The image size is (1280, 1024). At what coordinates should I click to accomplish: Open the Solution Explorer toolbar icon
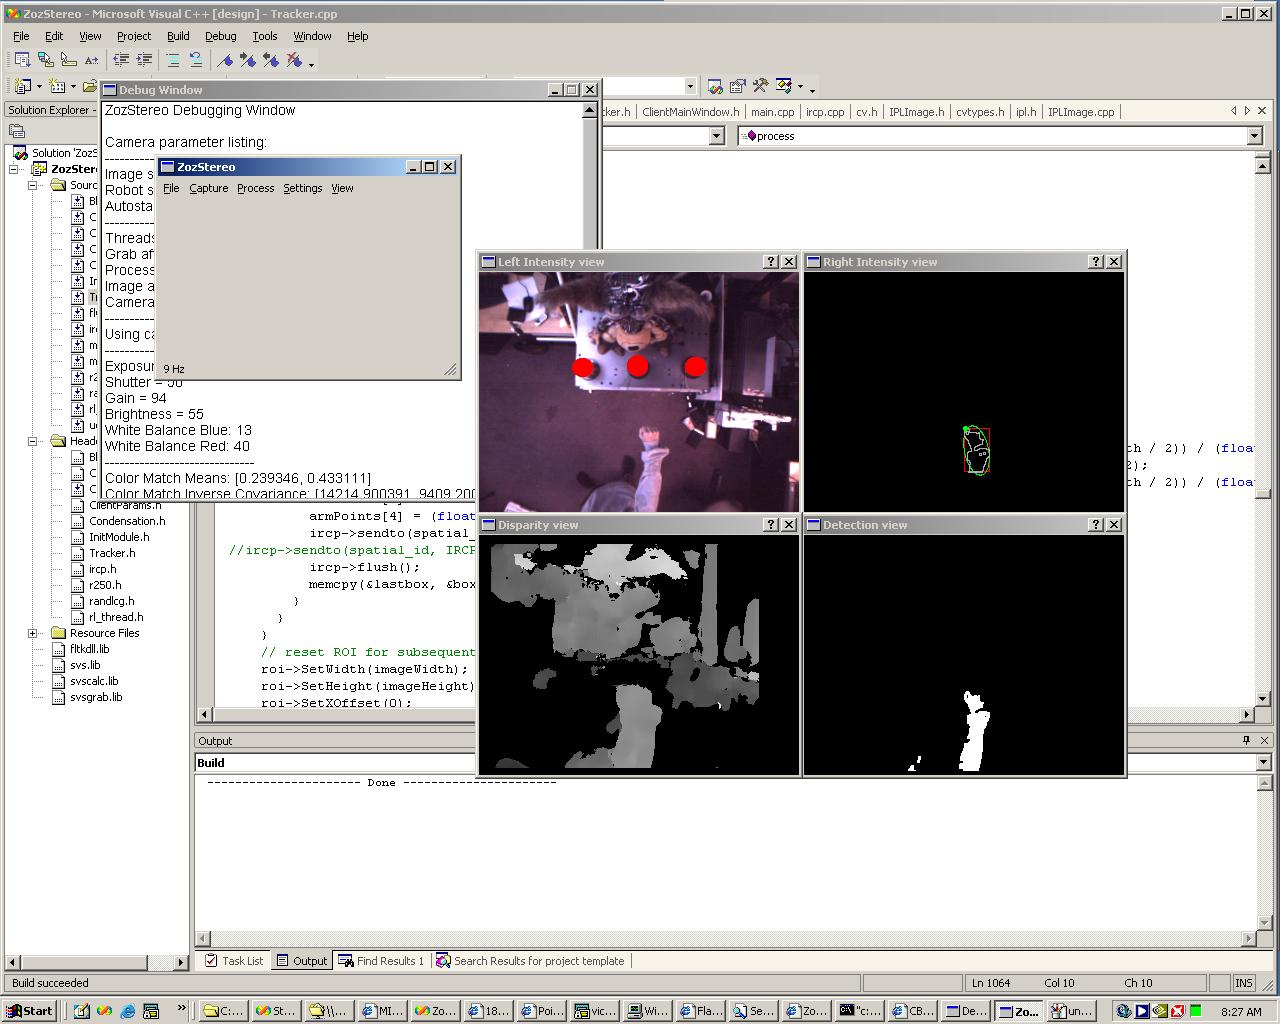715,87
